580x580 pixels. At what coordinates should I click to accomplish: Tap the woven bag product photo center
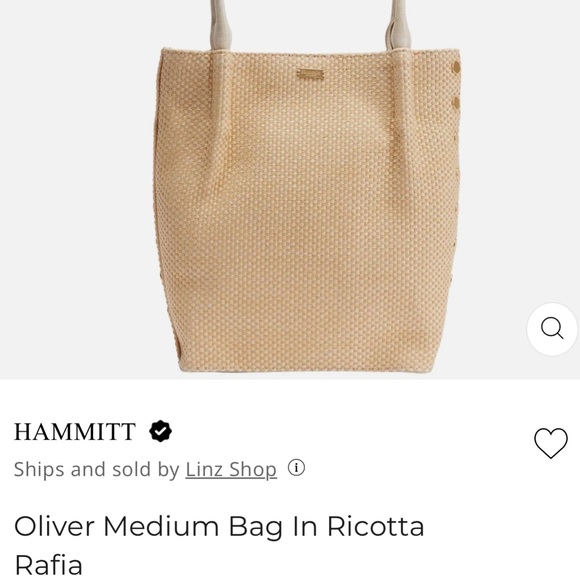click(x=307, y=210)
